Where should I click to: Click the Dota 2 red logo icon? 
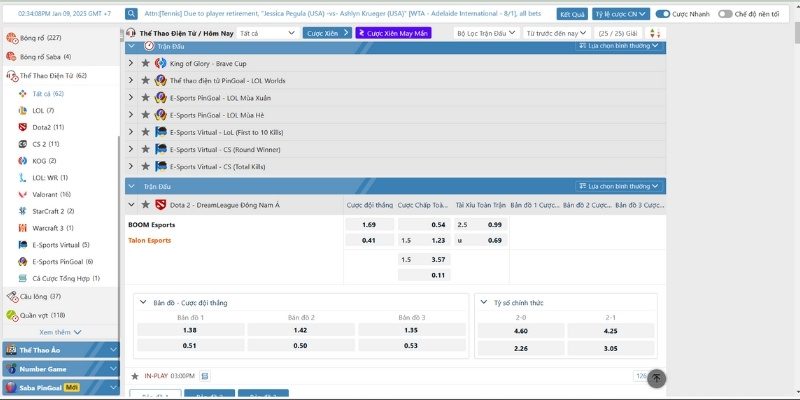pos(161,205)
